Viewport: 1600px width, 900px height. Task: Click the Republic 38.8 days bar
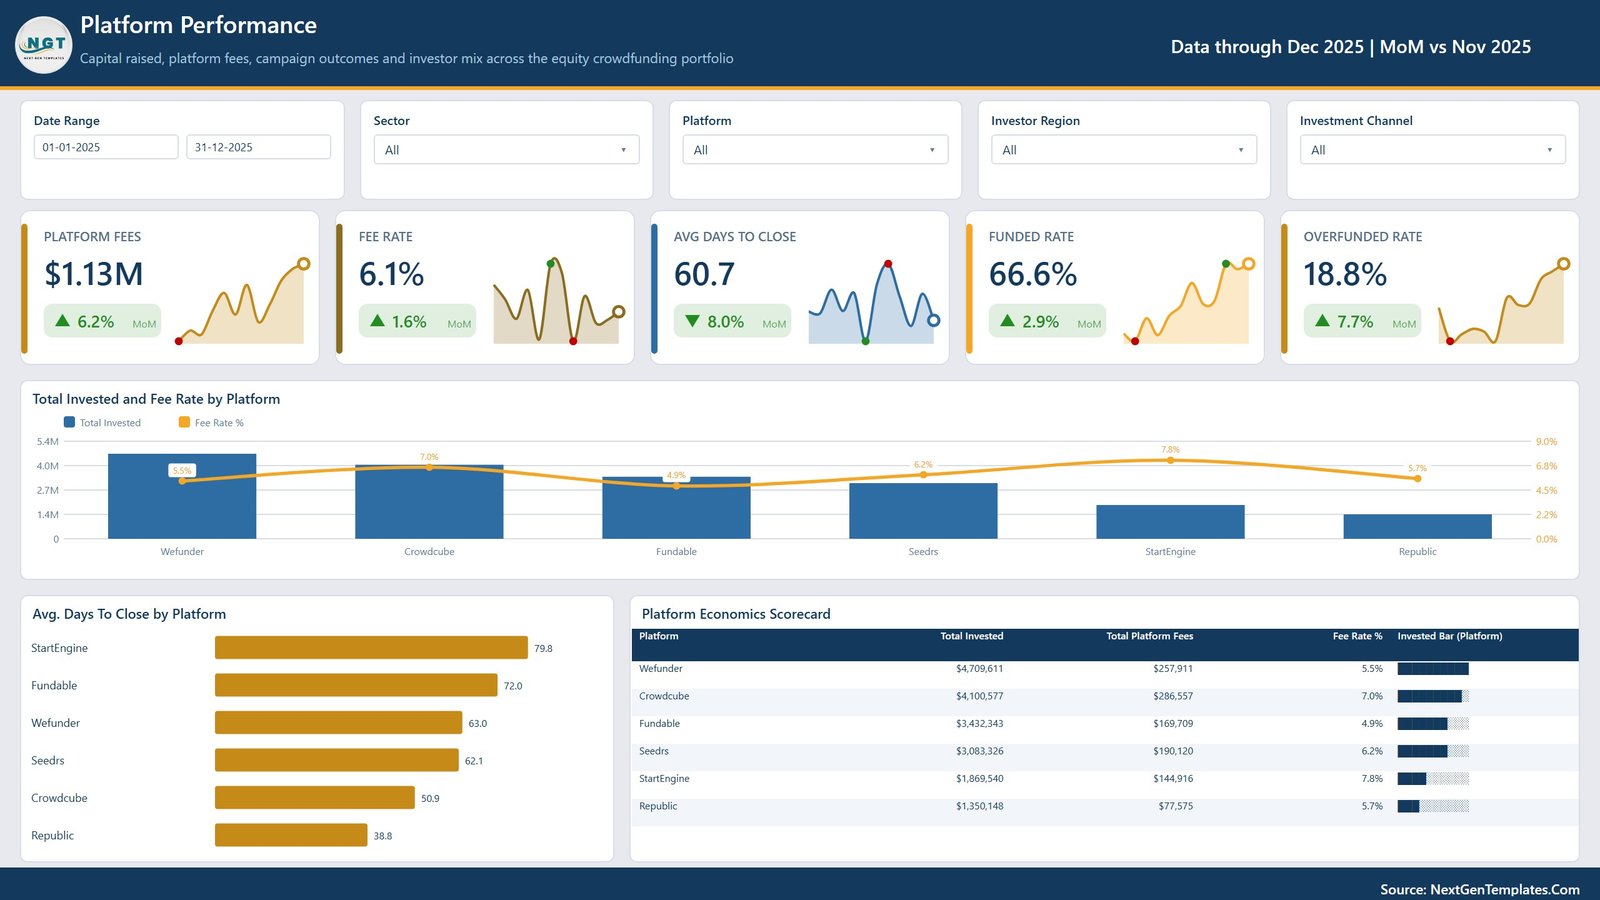click(x=291, y=835)
